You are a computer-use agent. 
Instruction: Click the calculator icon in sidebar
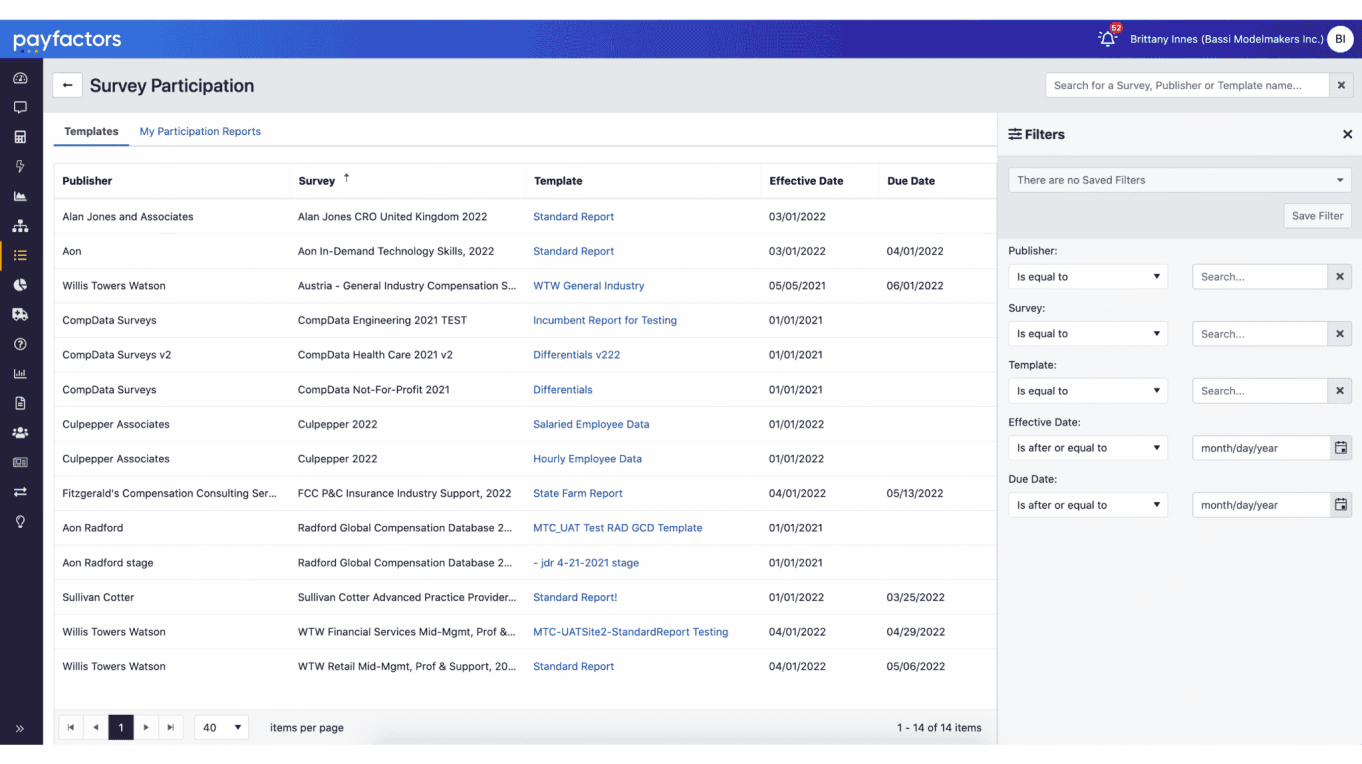click(20, 137)
